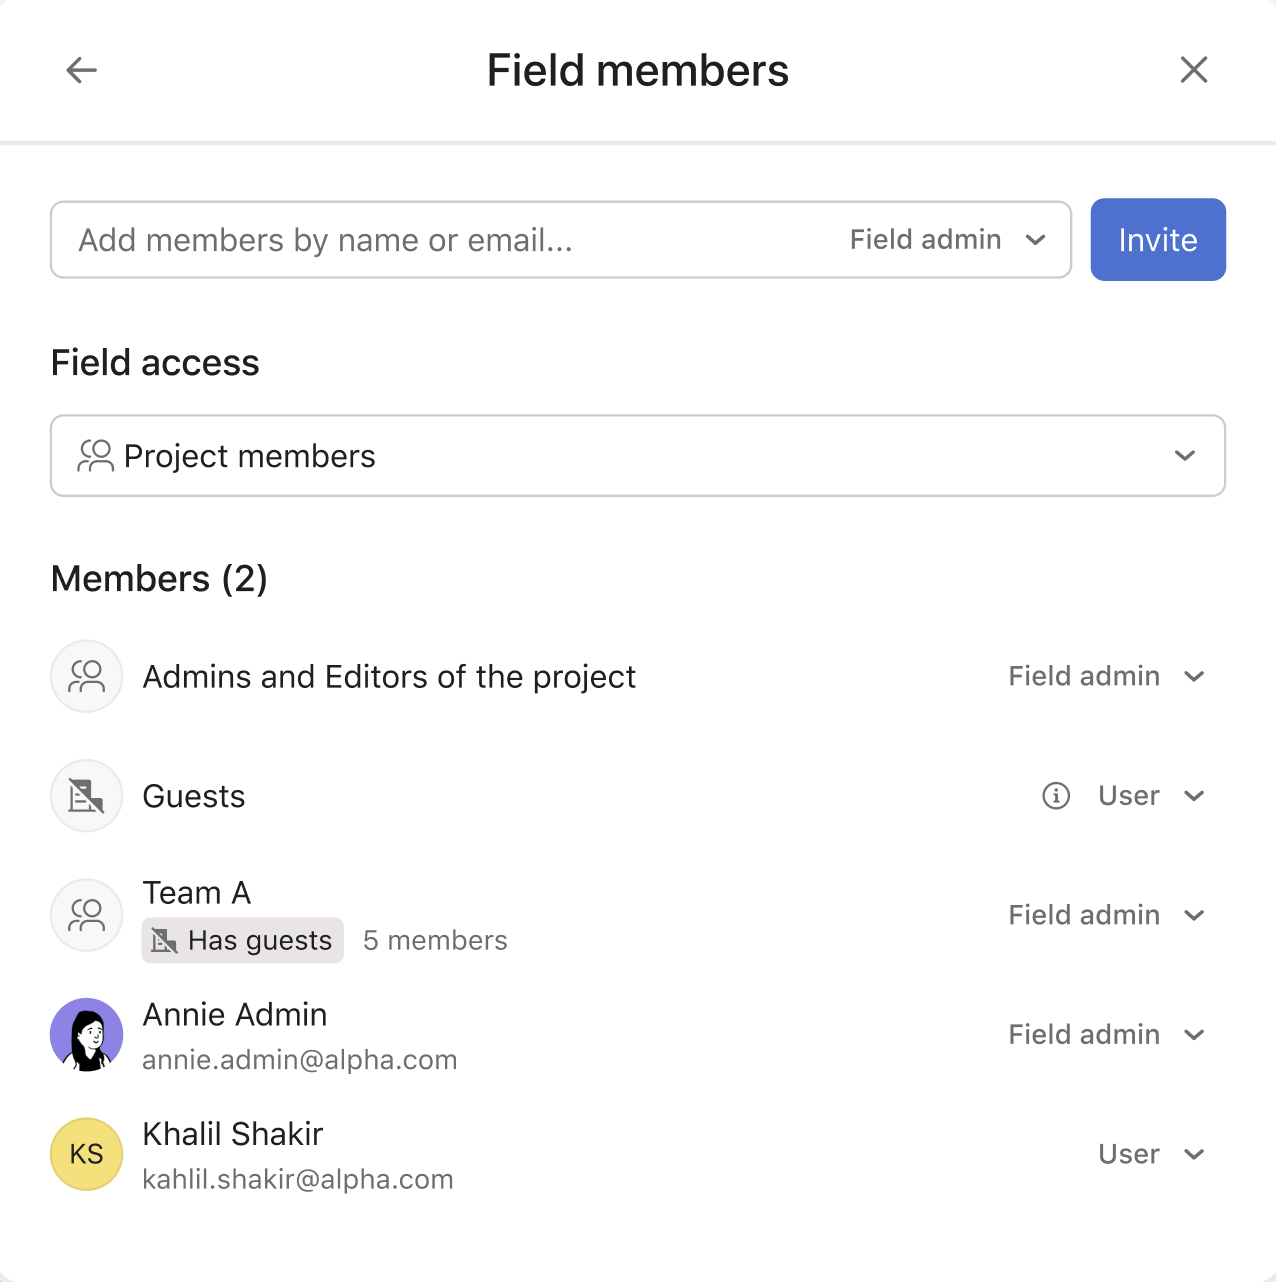Open the Guests User role dropdown
The width and height of the screenshot is (1276, 1282).
[1150, 796]
